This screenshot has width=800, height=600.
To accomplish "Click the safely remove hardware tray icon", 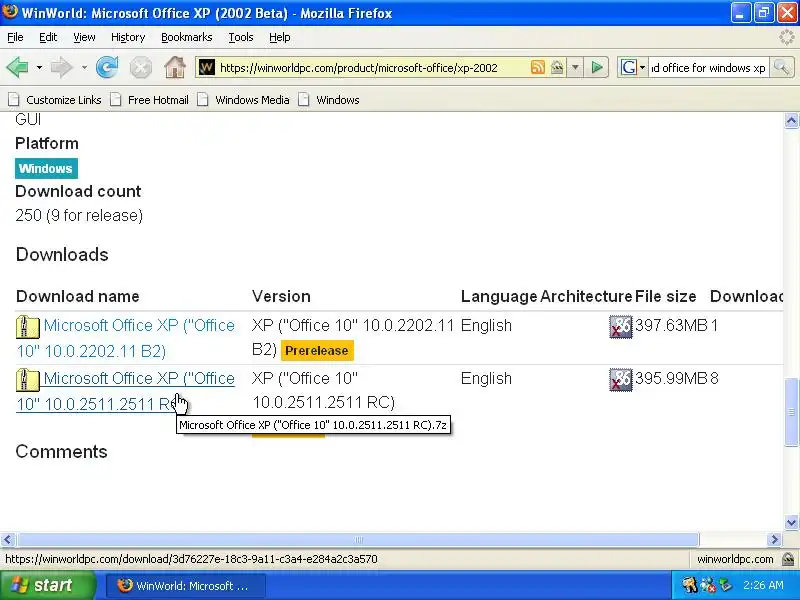I will point(725,585).
